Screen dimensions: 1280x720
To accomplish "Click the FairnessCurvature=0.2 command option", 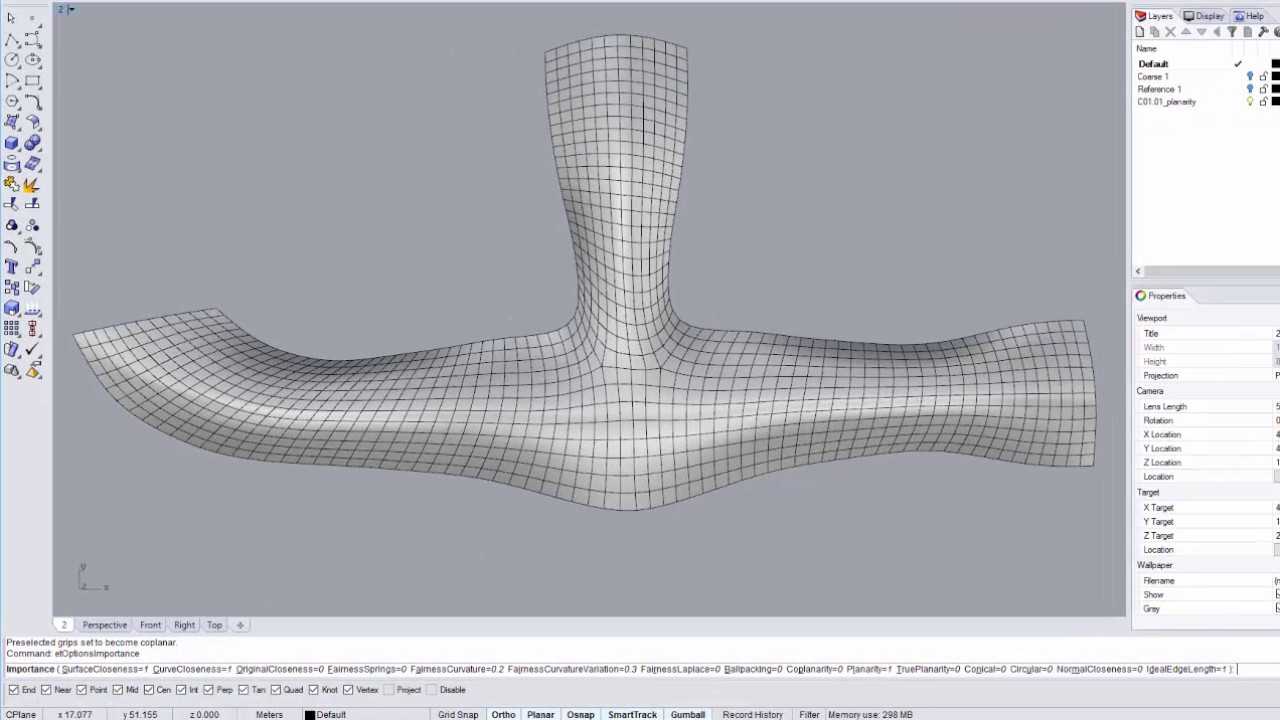I will pyautogui.click(x=457, y=669).
